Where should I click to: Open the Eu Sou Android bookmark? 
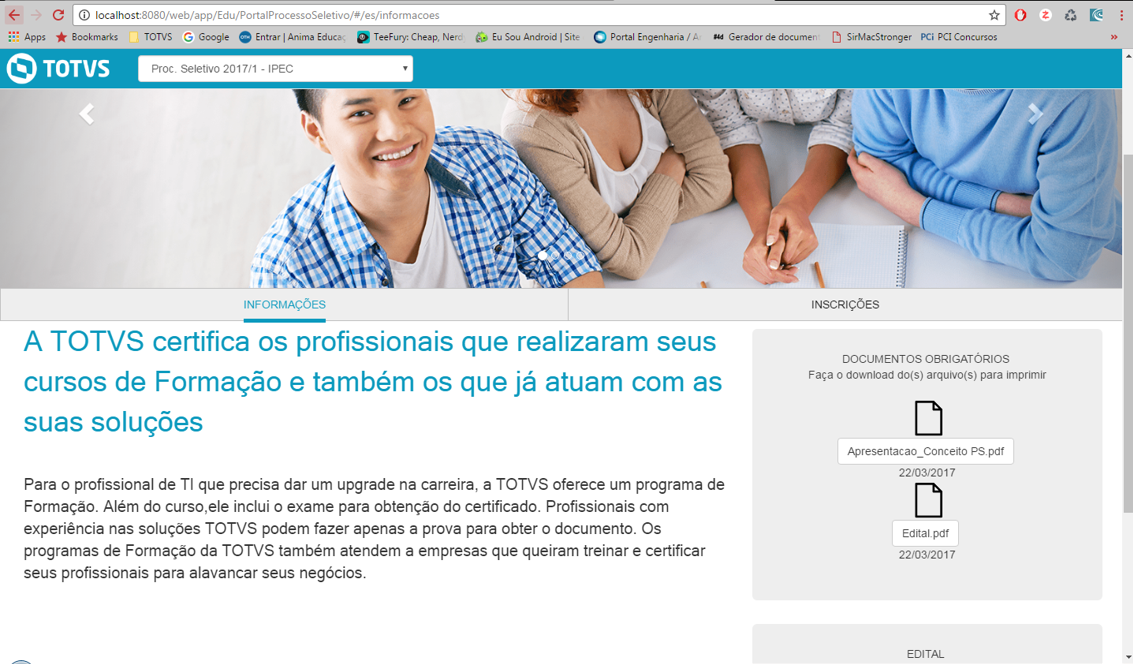tap(527, 37)
